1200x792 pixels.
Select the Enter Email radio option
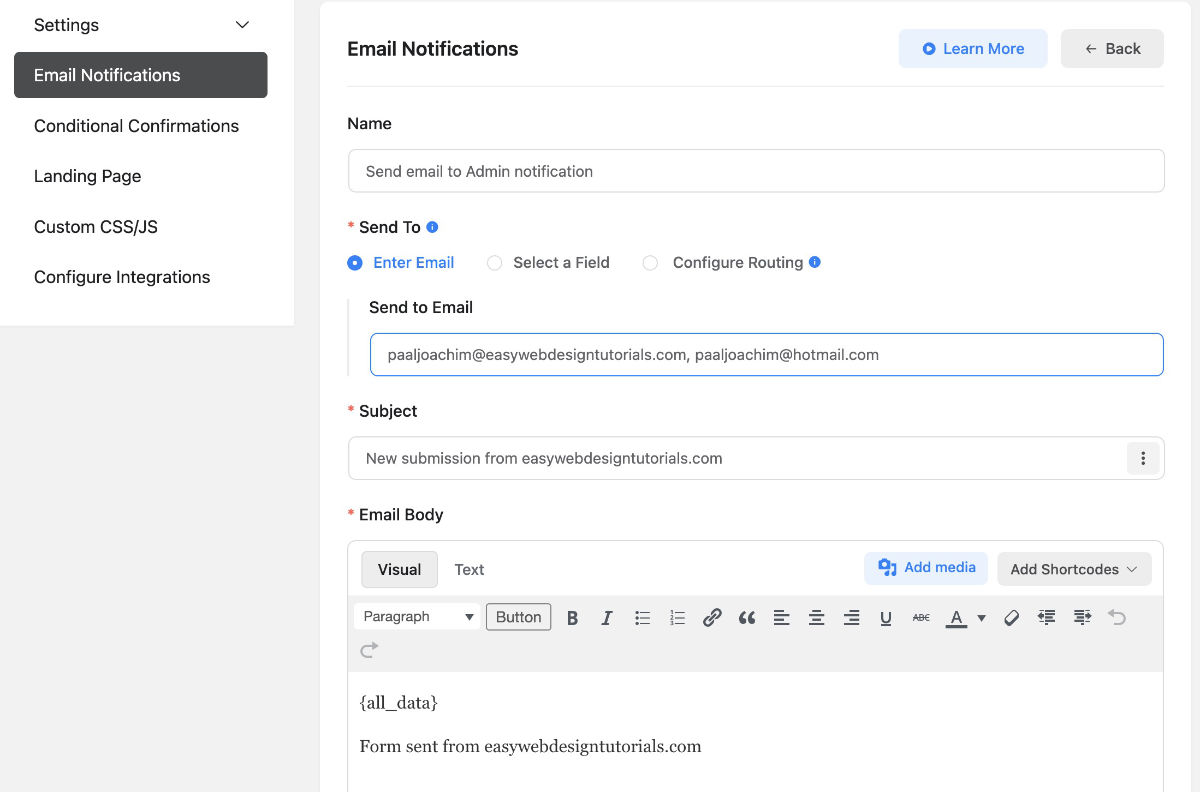tap(355, 263)
